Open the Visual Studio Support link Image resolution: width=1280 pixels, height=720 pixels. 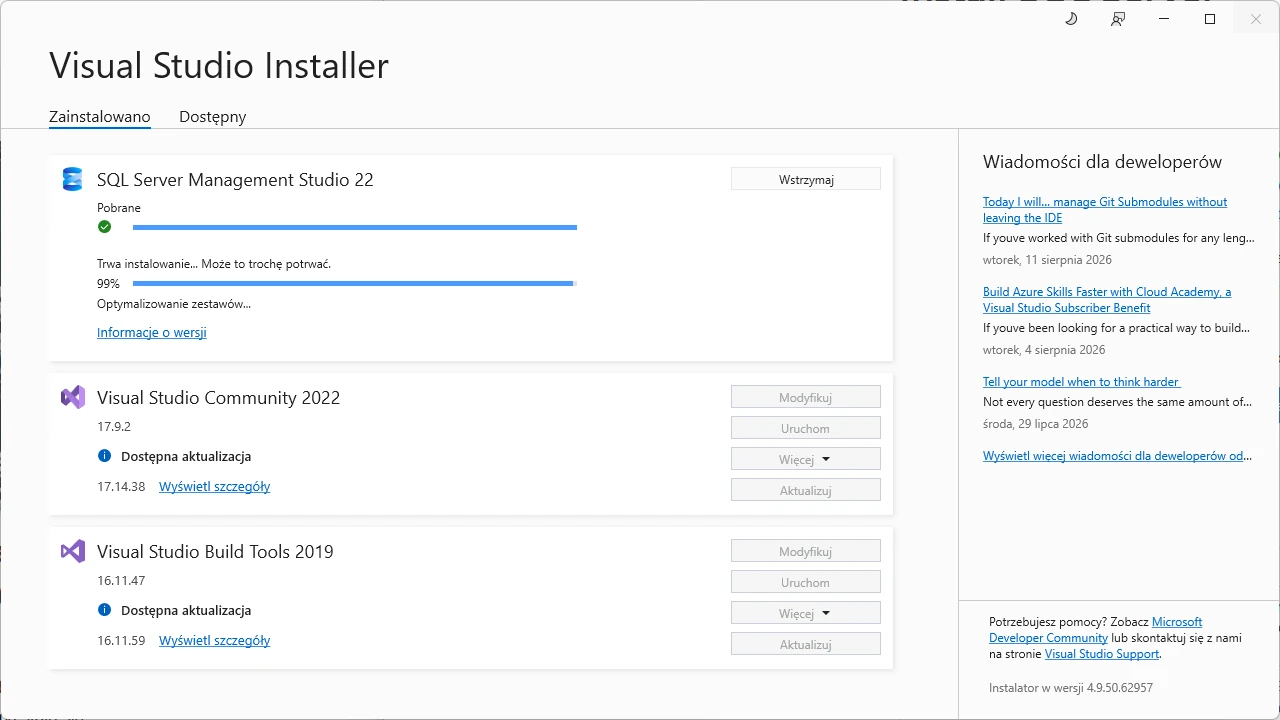(1102, 653)
